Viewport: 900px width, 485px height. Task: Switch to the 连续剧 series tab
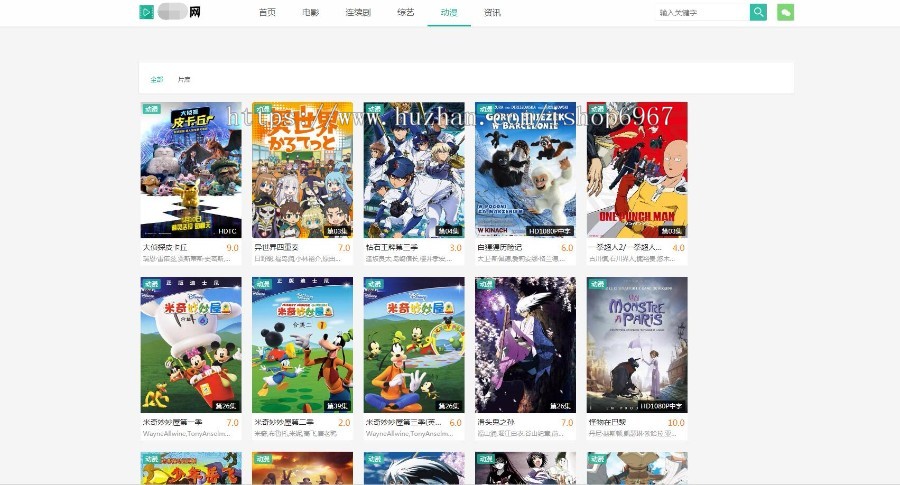(358, 13)
